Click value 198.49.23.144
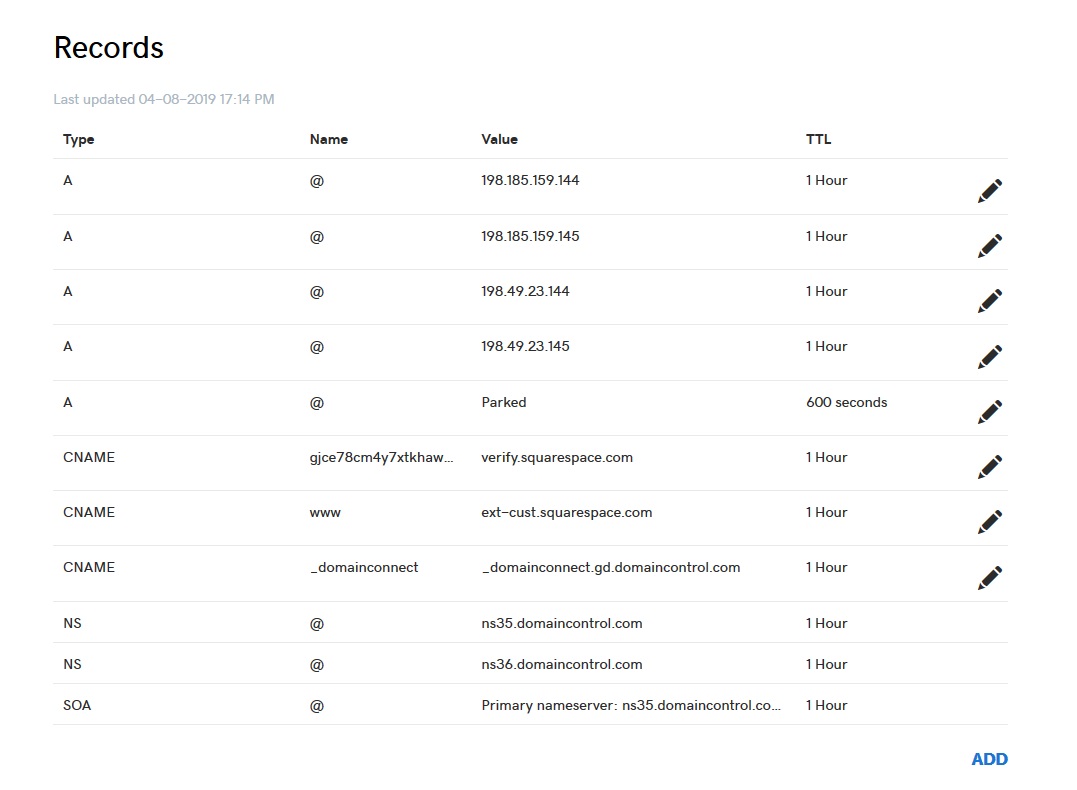 pyautogui.click(x=525, y=291)
